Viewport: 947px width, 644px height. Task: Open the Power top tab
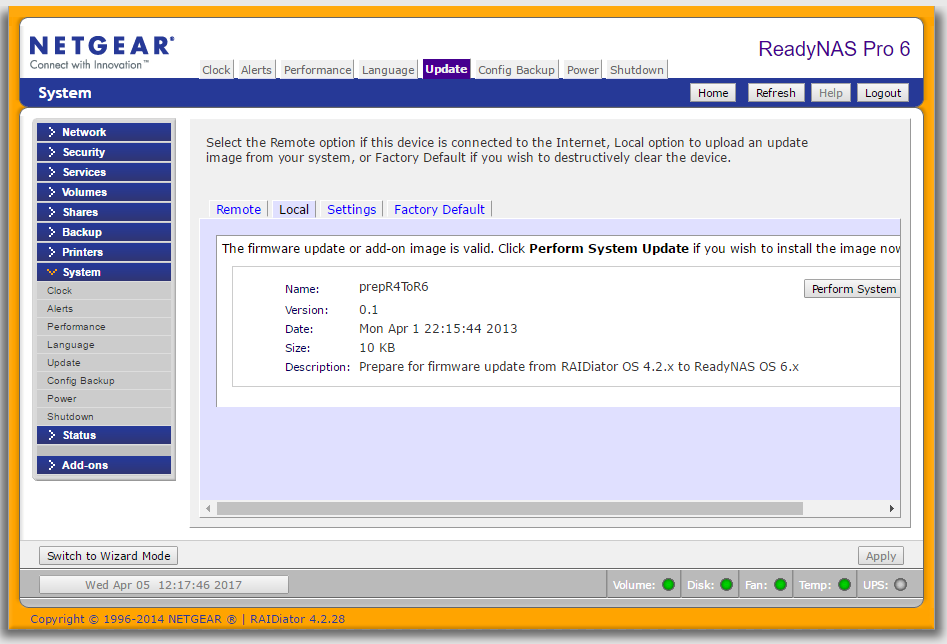tap(582, 70)
